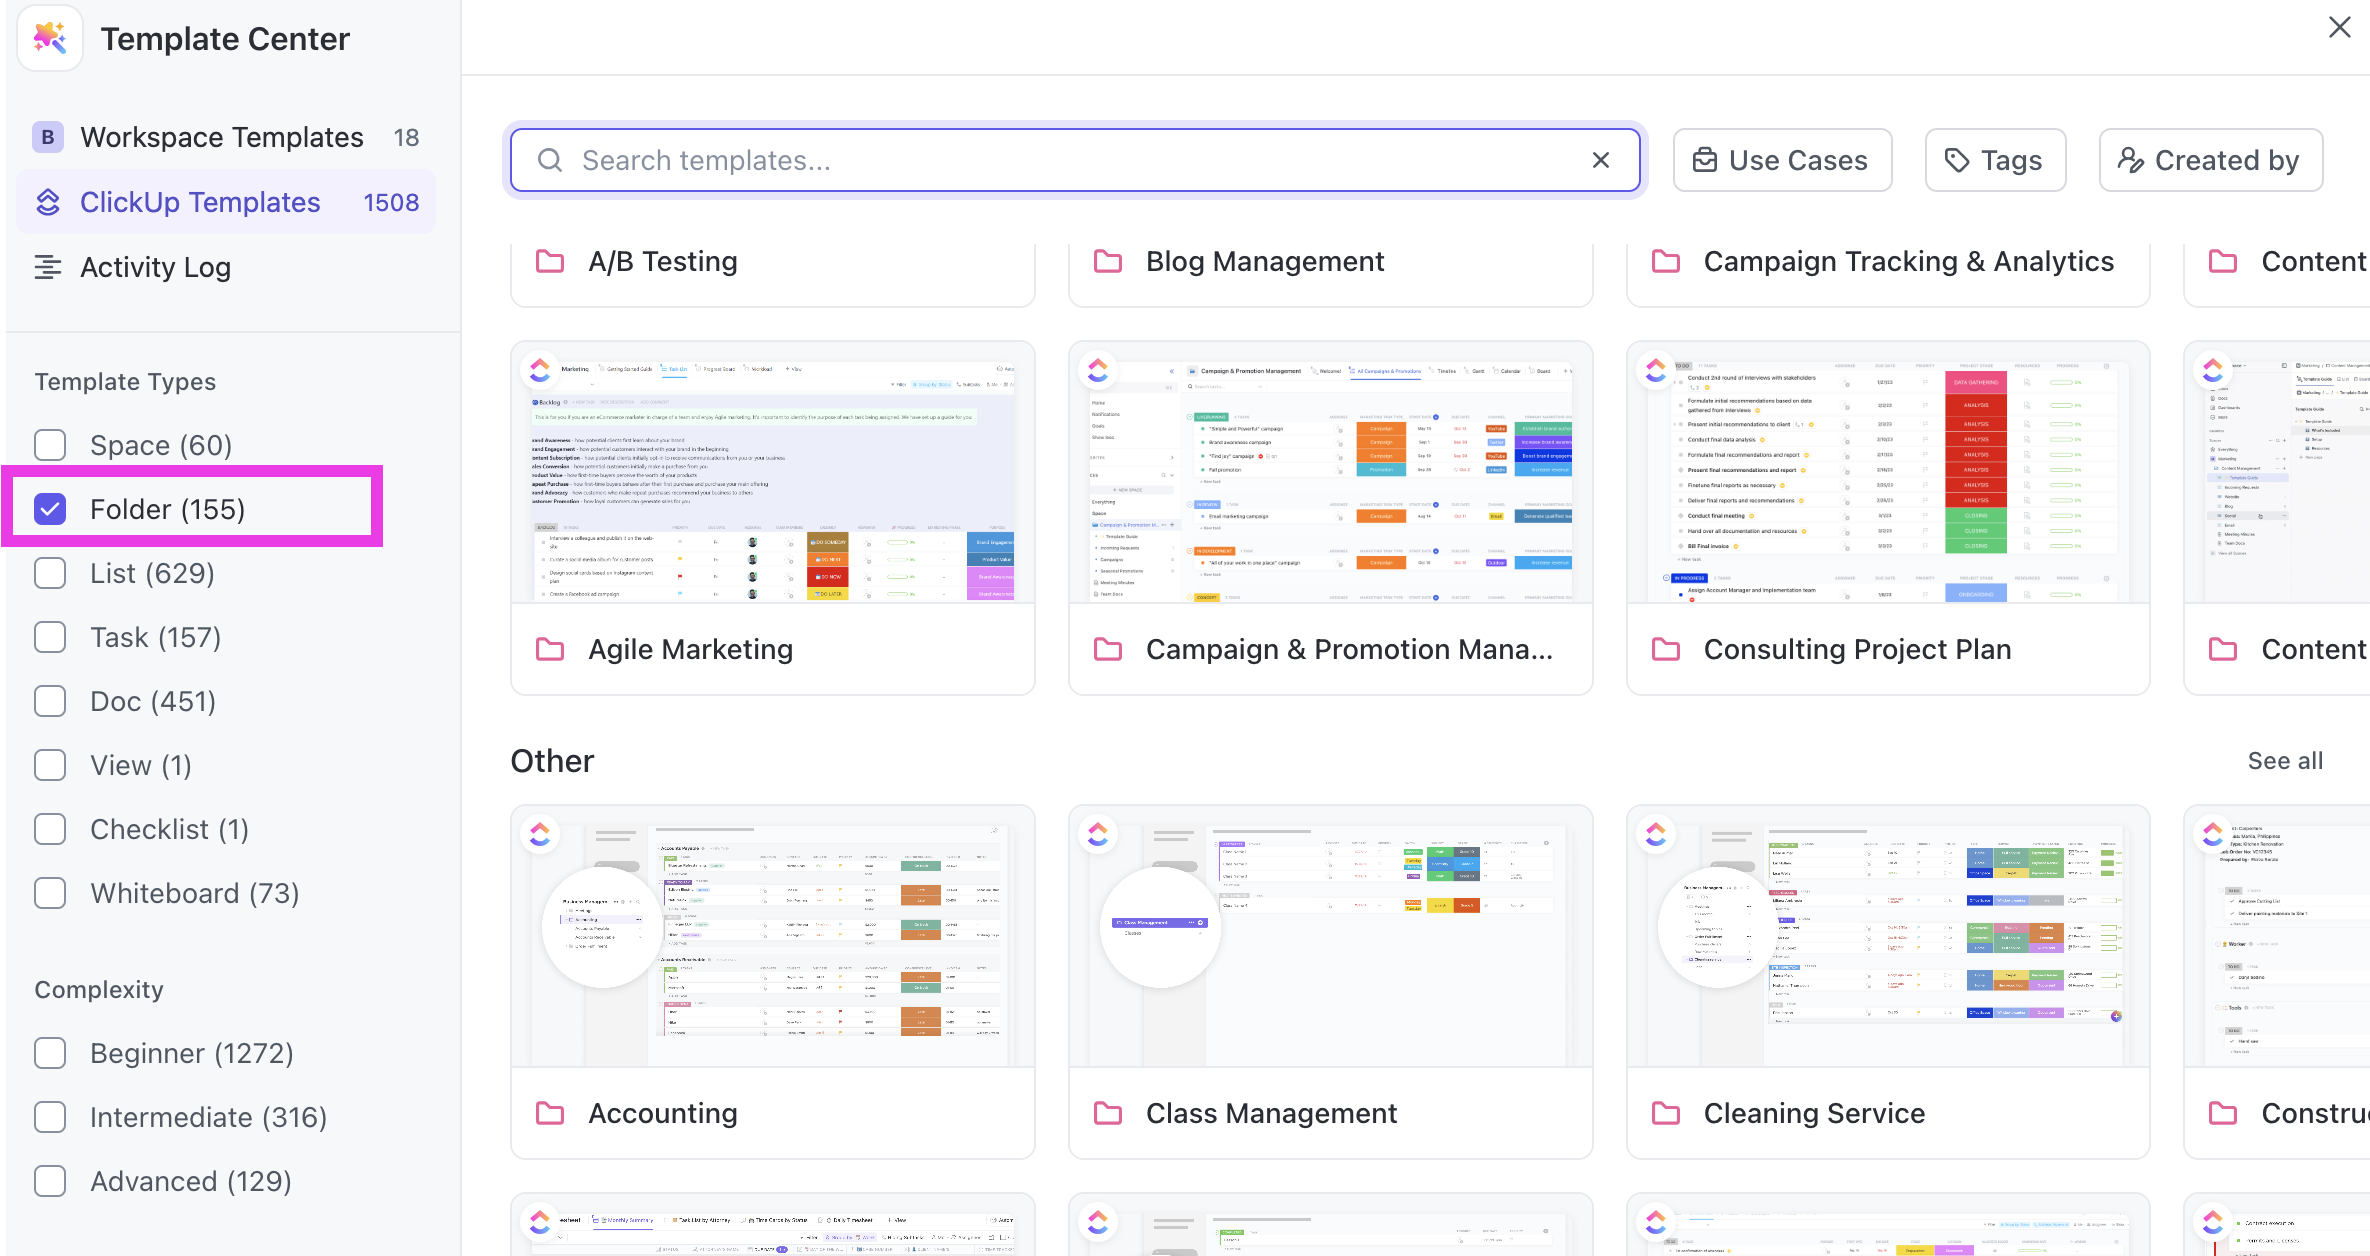Click the ClickUp Templates stack icon
The height and width of the screenshot is (1256, 2370).
48,202
